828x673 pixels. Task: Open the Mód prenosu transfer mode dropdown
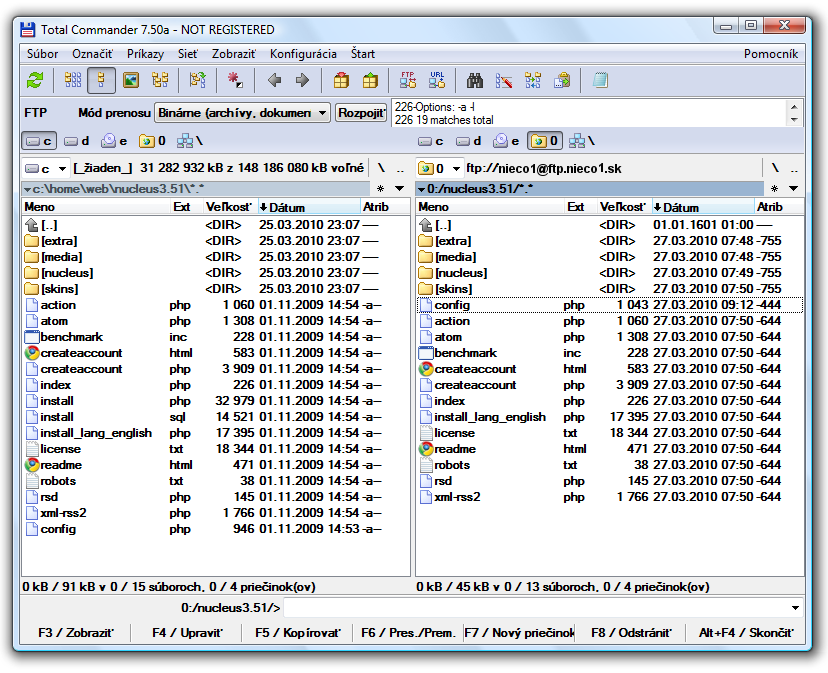[x=242, y=113]
